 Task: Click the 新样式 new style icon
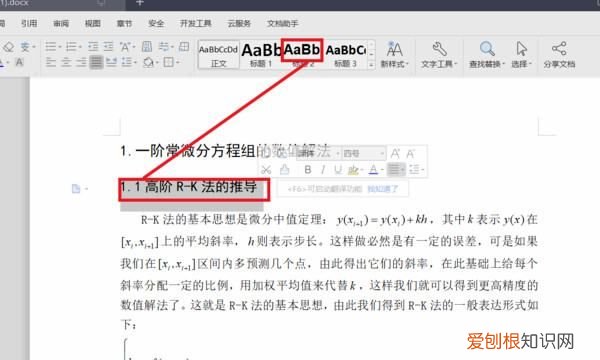point(395,49)
